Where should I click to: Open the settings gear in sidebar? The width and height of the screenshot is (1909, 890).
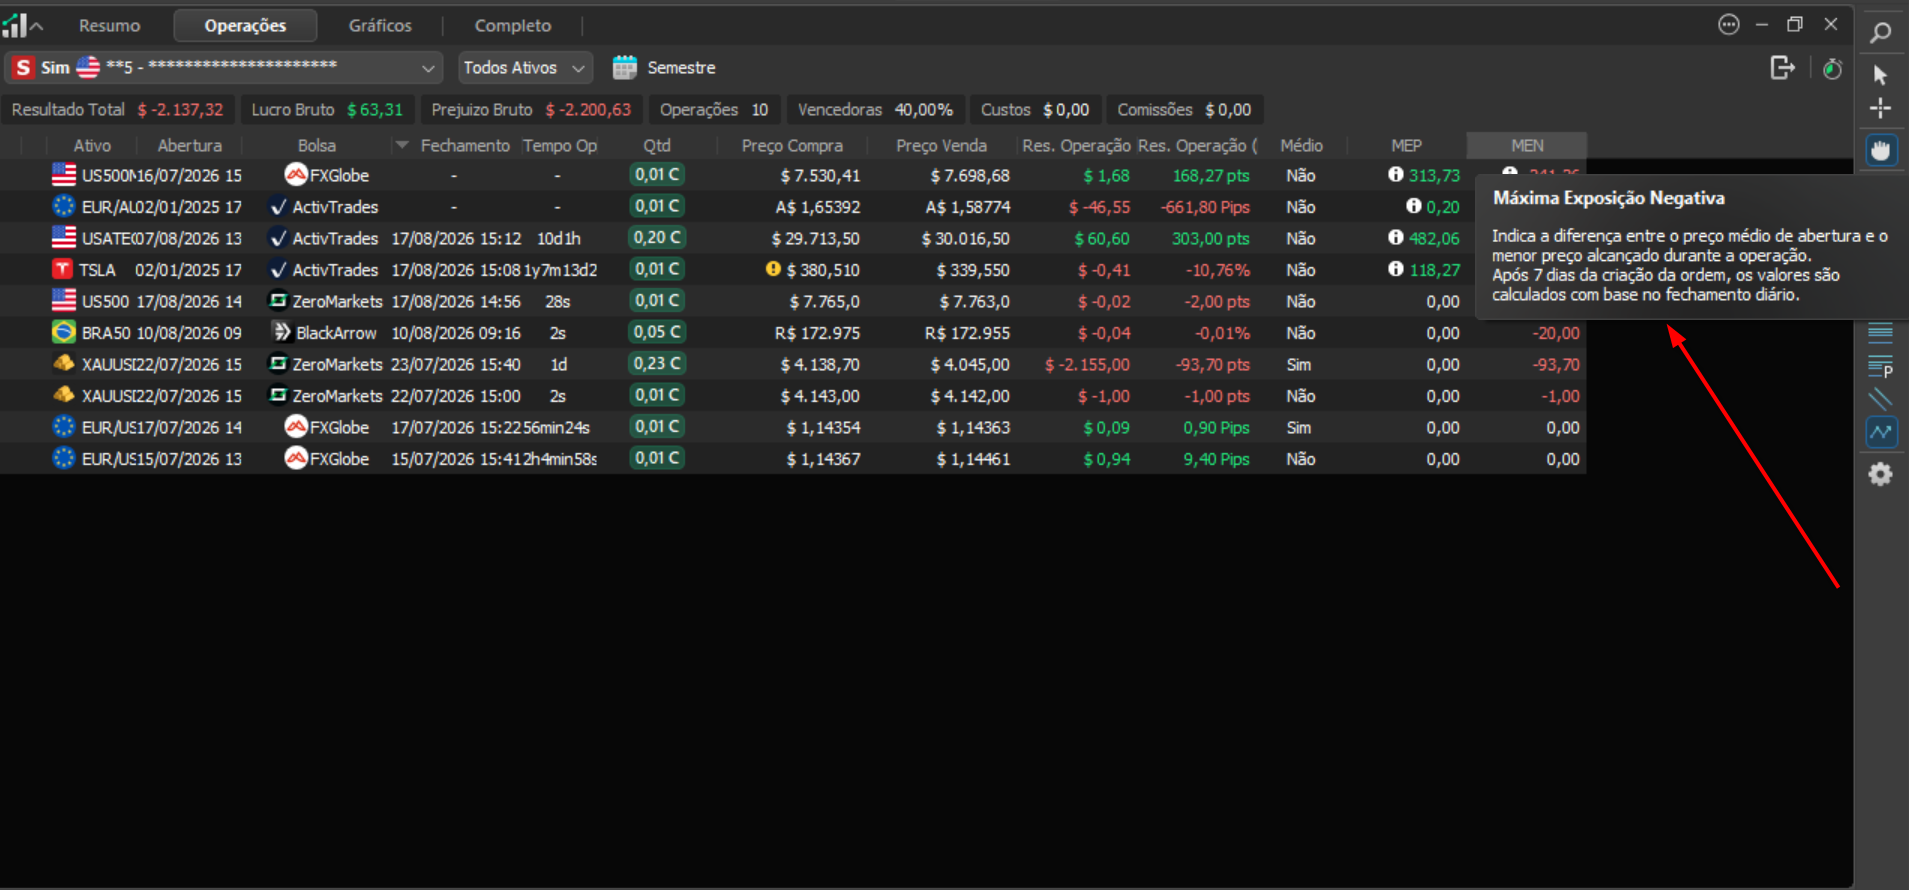[x=1880, y=474]
